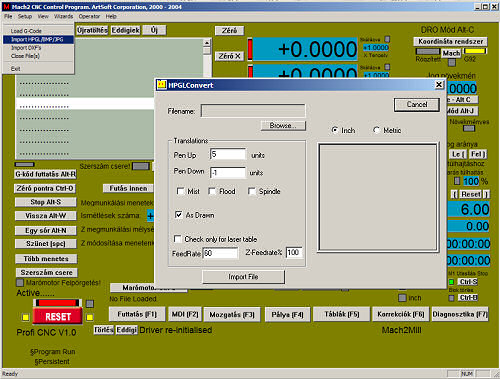The image size is (500, 379).
Task: Click the Zéró X button
Action: (x=229, y=56)
